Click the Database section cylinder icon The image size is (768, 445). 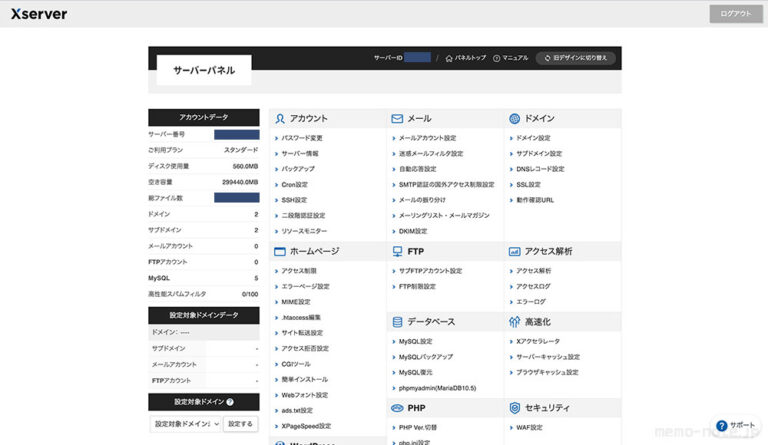click(x=397, y=322)
